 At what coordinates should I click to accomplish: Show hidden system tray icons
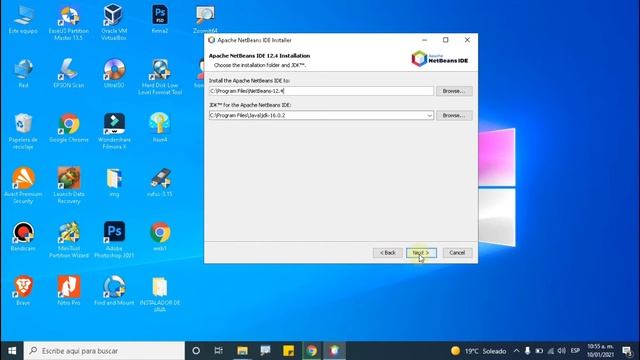tap(516, 351)
